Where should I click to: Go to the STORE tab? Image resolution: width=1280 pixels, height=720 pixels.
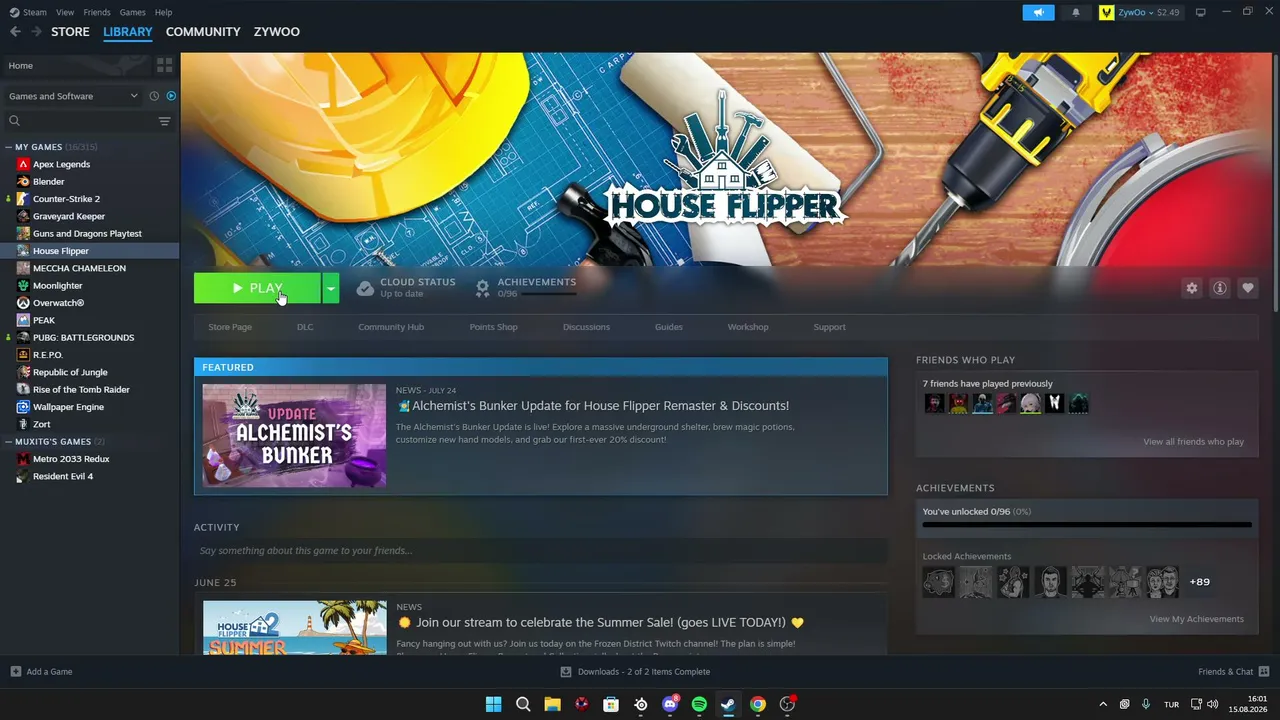[x=70, y=32]
